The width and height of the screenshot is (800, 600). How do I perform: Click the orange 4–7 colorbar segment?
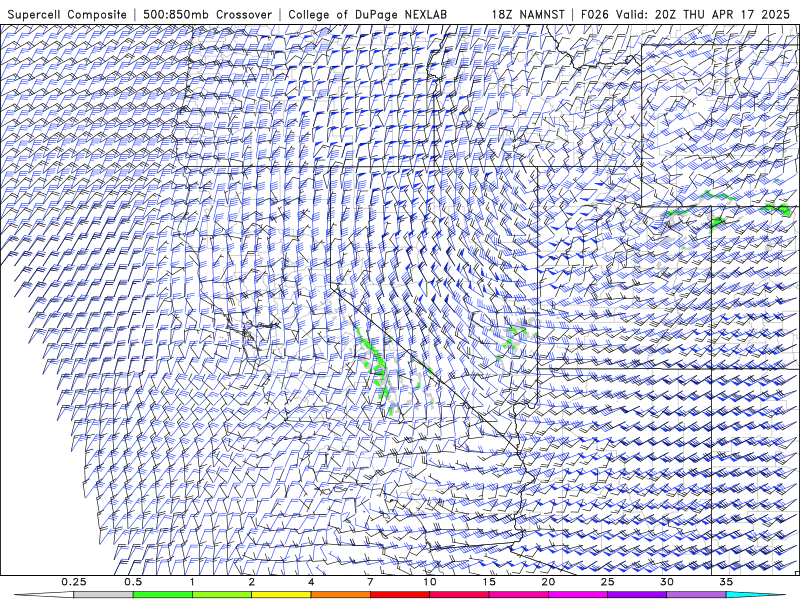click(340, 595)
